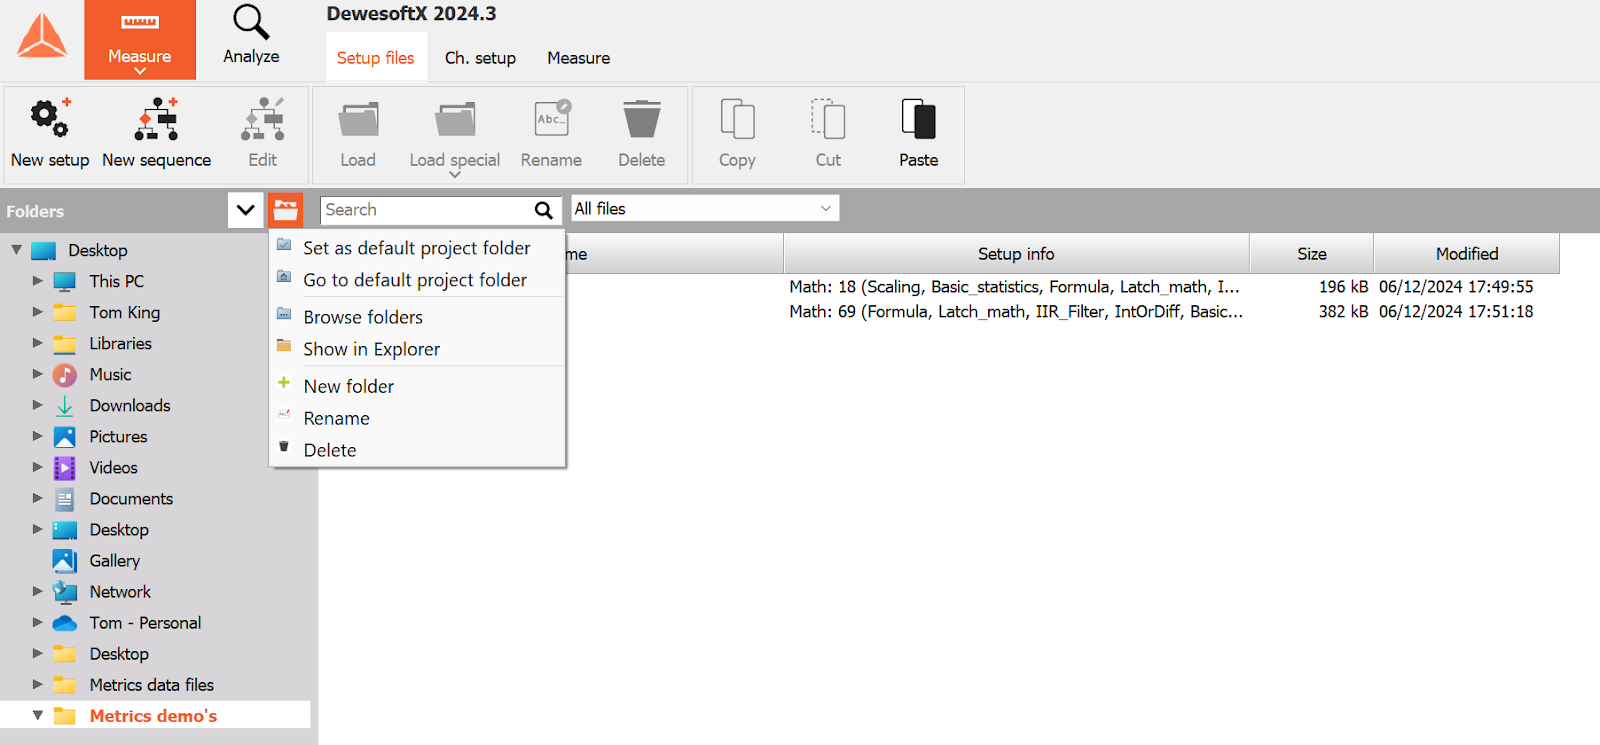Collapse the top Desktop tree node

(17, 250)
